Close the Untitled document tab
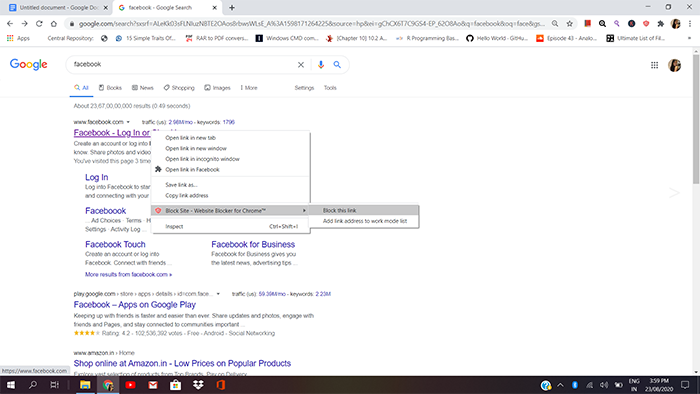This screenshot has width=700, height=394. click(x=106, y=8)
